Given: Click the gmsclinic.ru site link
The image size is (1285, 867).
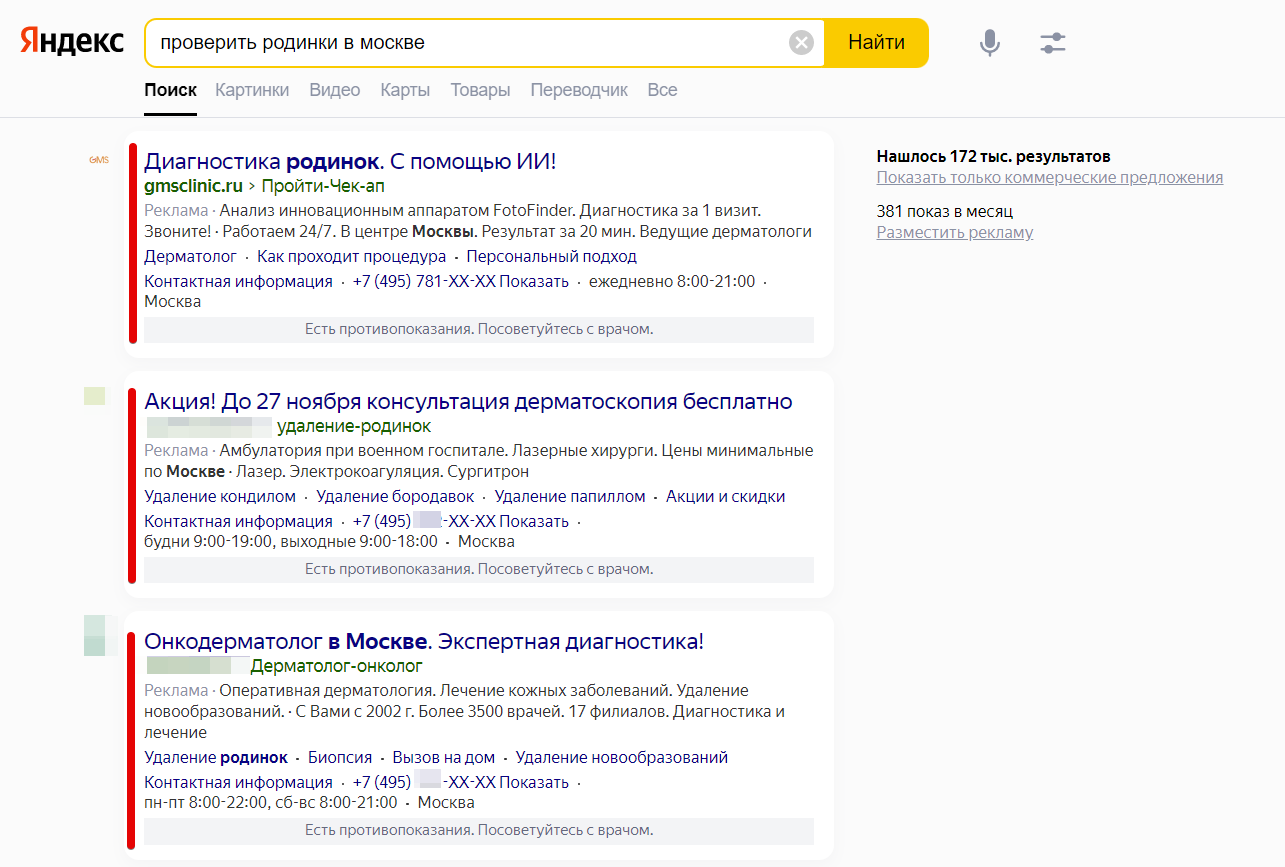Looking at the screenshot, I should click(193, 186).
